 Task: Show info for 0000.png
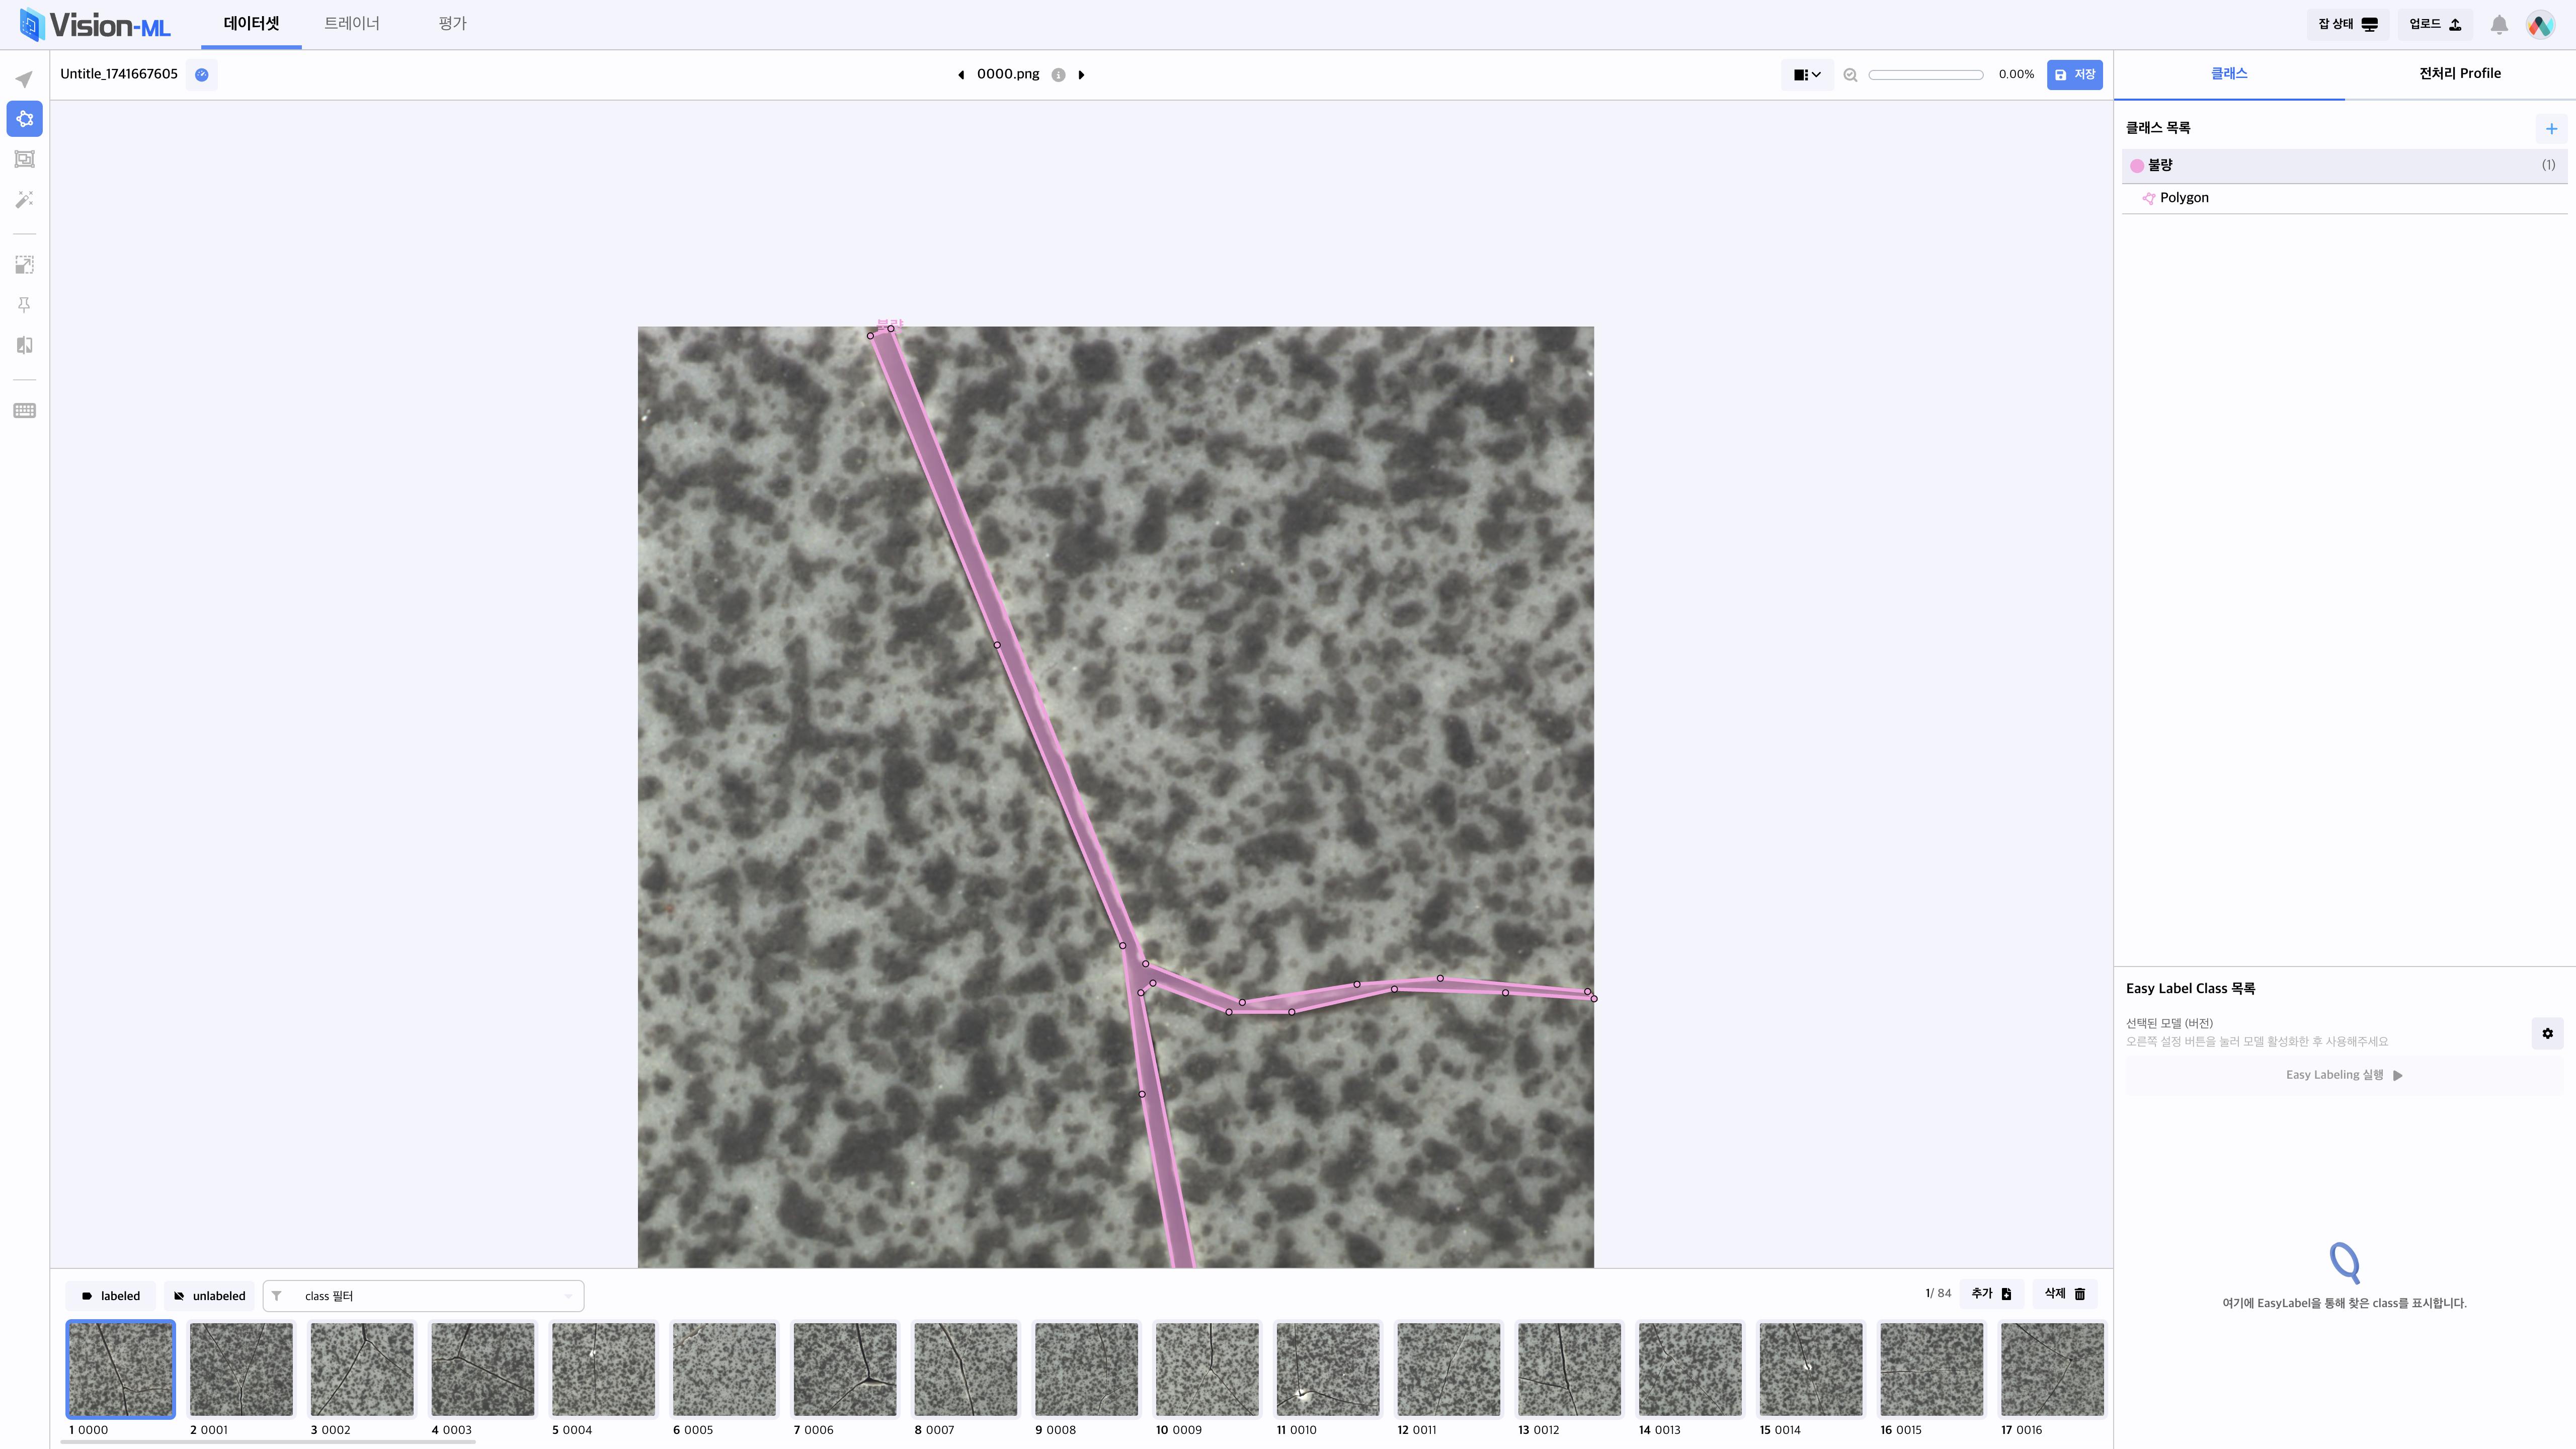tap(1058, 75)
